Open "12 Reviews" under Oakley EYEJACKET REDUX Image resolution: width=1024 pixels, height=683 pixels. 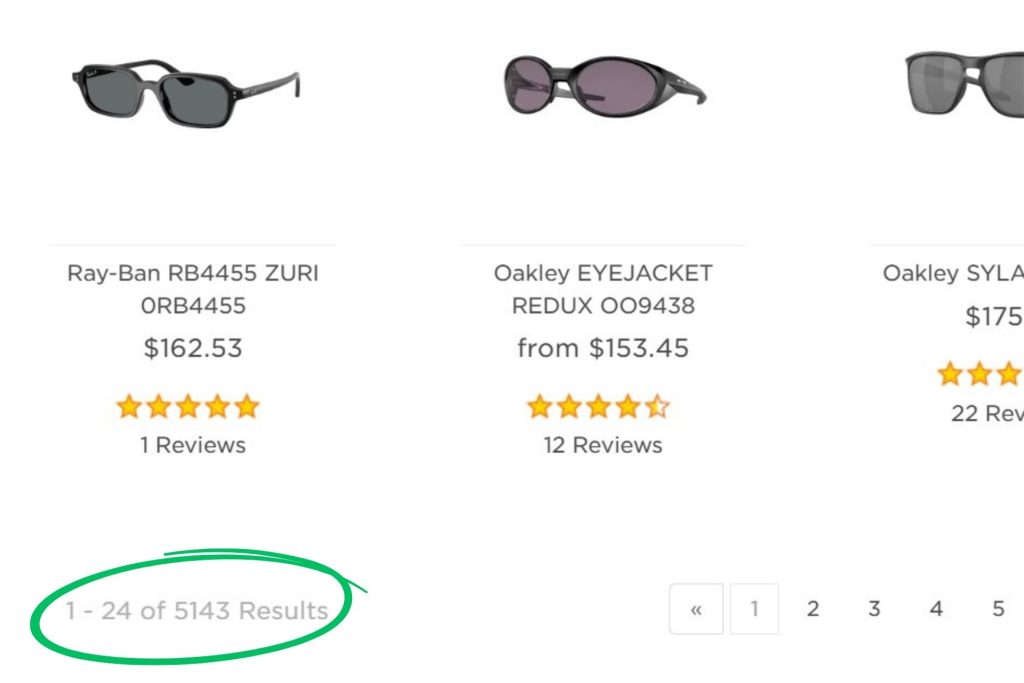point(604,445)
